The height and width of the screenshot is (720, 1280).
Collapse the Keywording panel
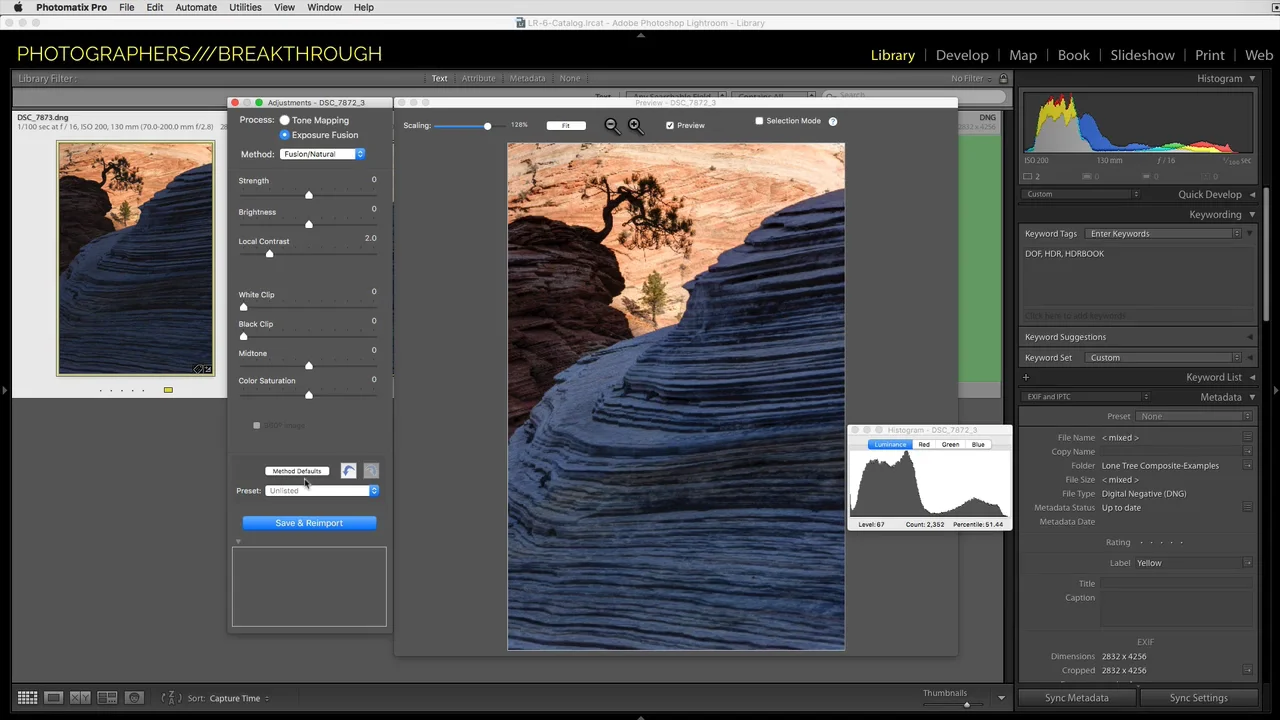tap(1251, 215)
